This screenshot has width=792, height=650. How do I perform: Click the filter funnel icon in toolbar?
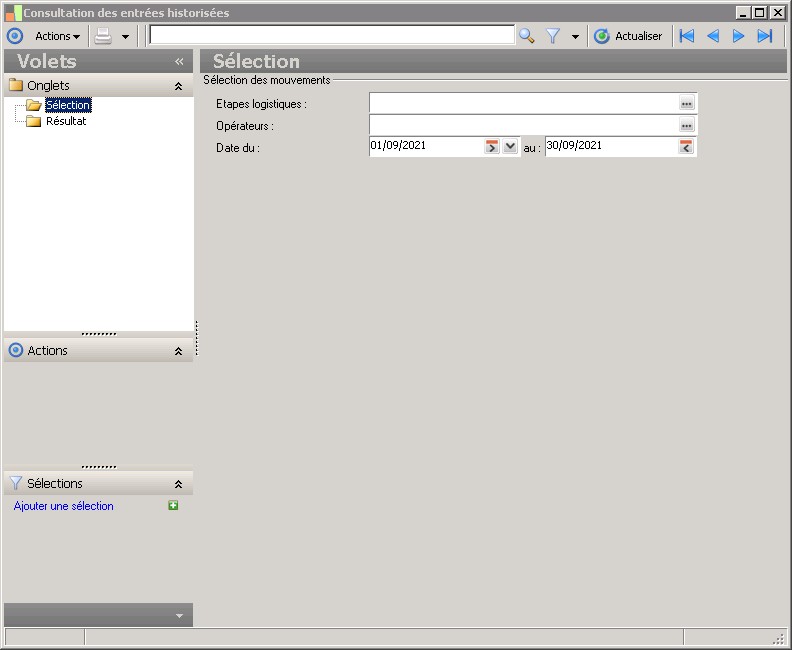pos(553,36)
